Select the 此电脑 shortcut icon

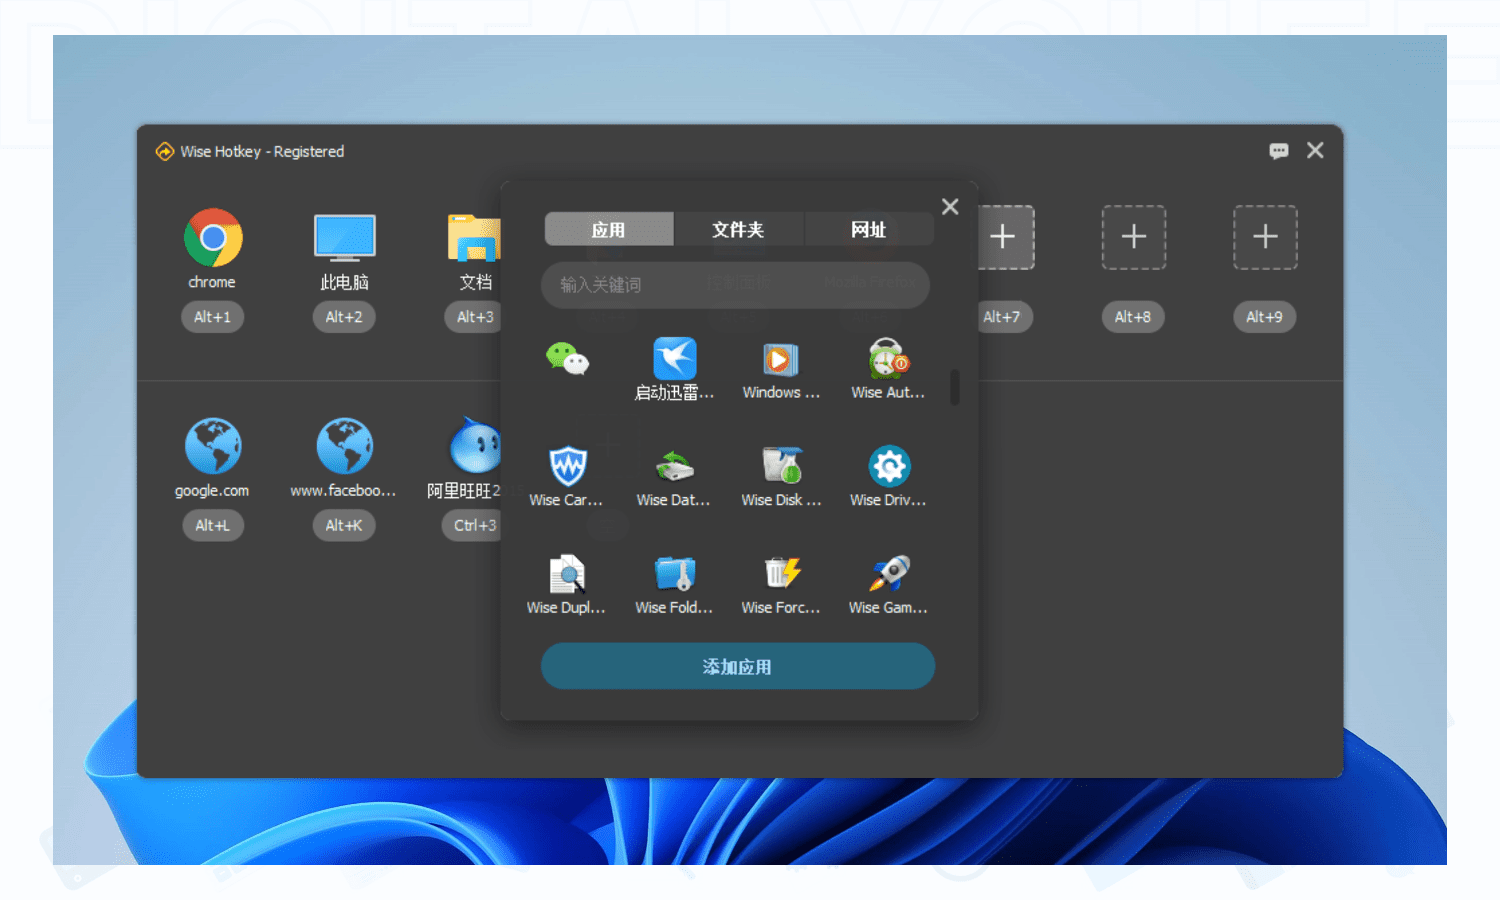(345, 238)
